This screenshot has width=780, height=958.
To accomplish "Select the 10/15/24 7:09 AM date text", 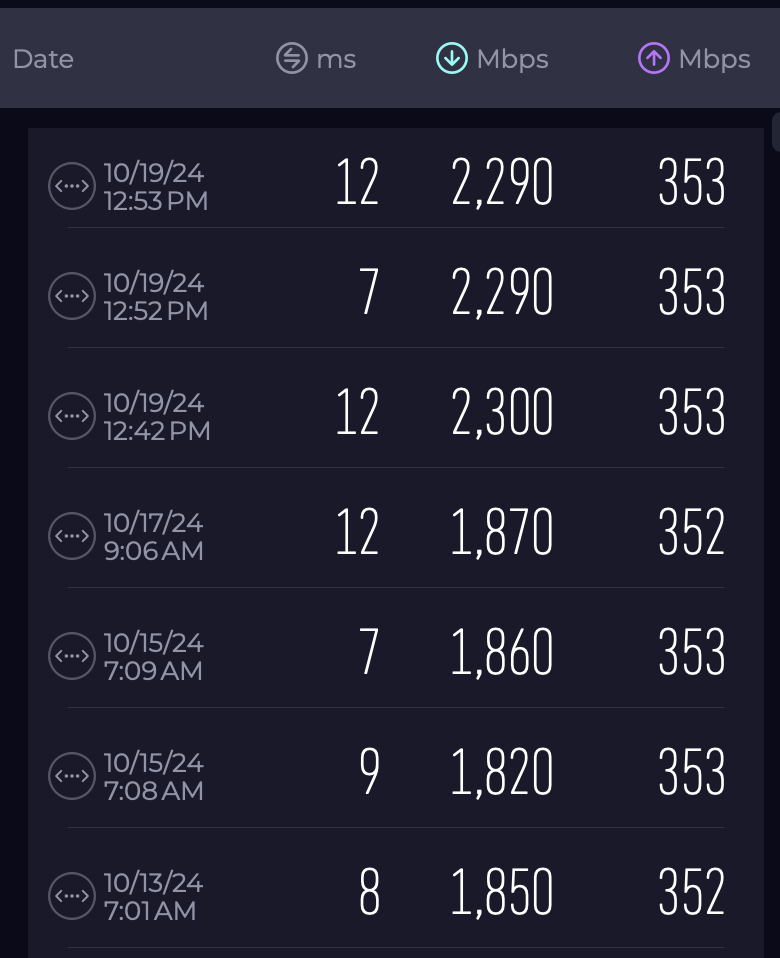I will click(x=154, y=657).
